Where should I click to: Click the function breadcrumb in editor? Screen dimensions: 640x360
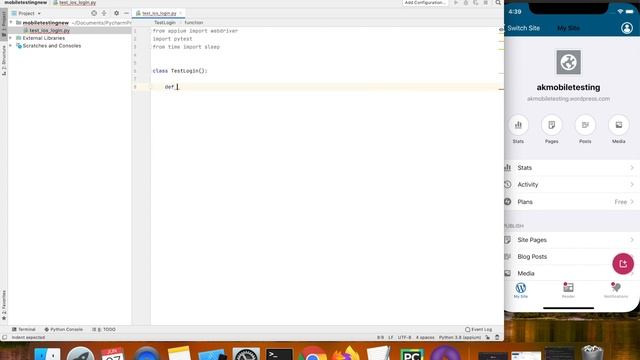pos(193,22)
